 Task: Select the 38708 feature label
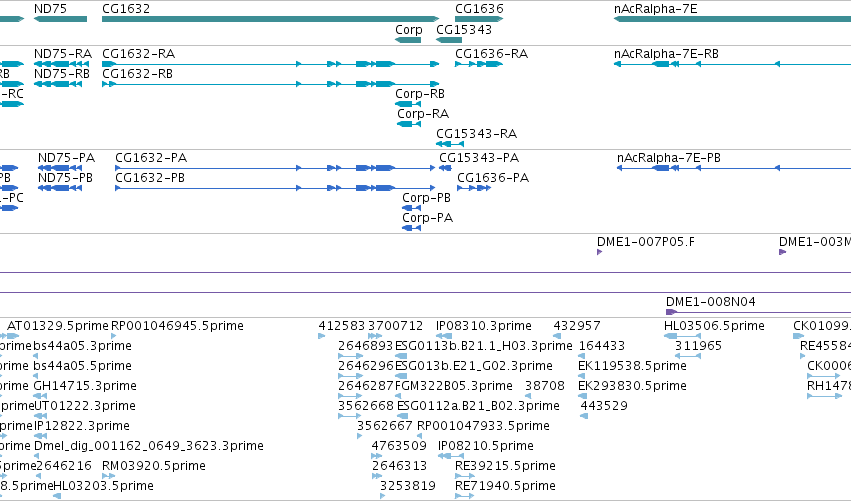[x=545, y=386]
